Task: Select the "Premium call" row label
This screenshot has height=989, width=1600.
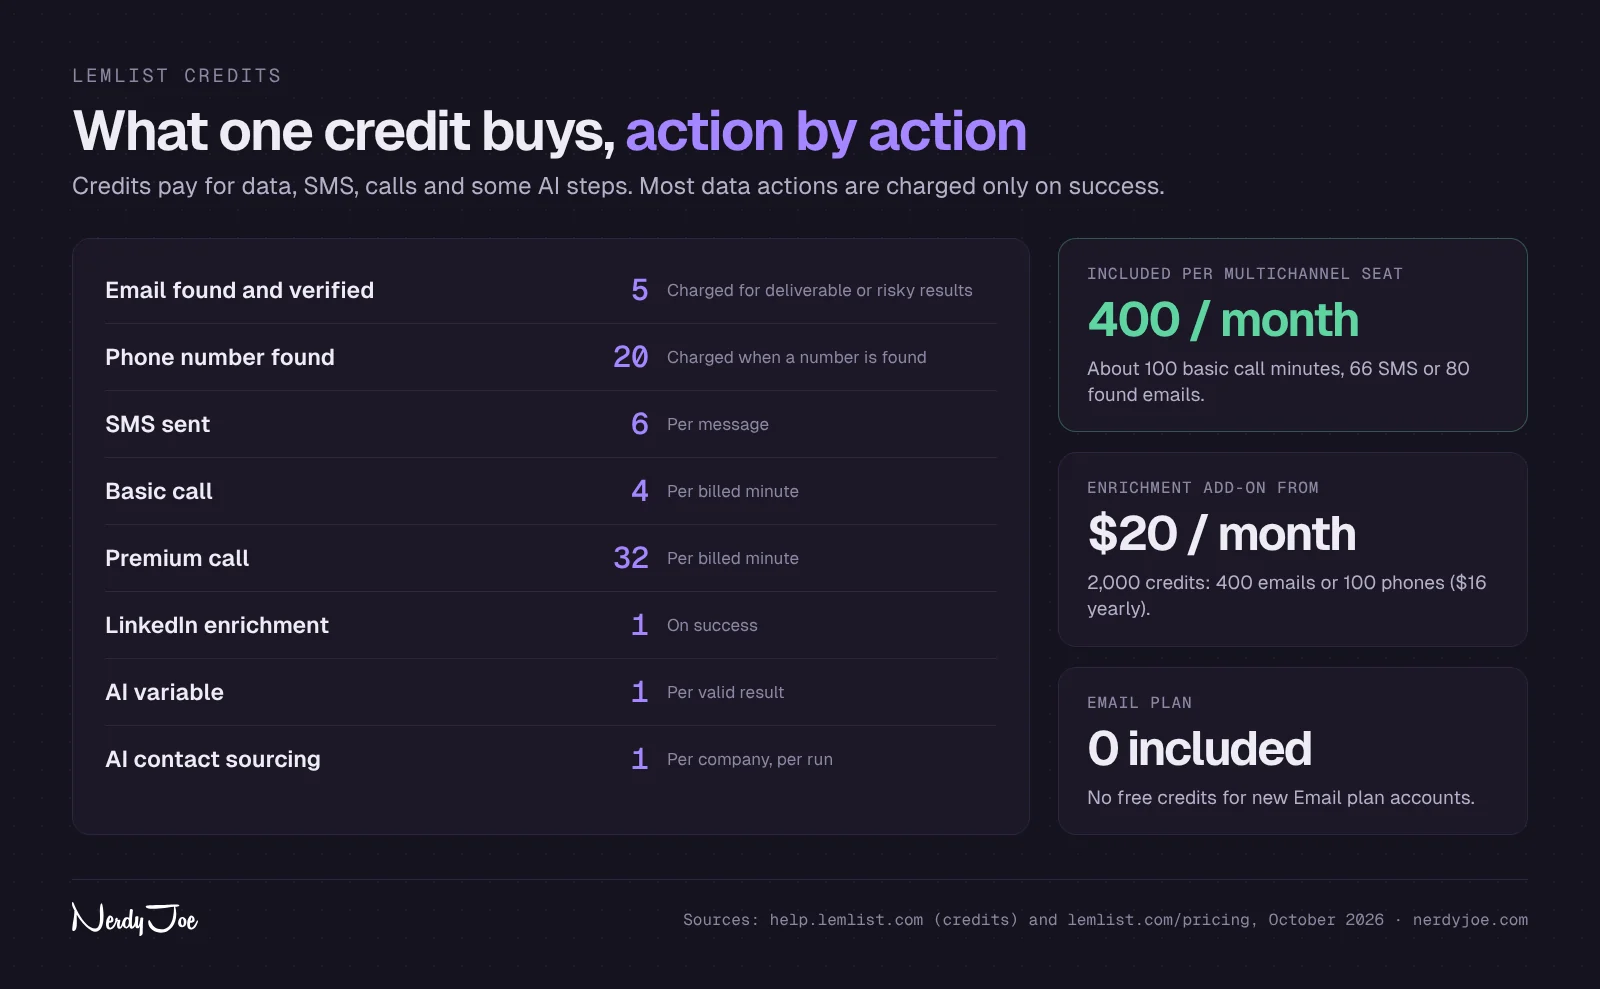Action: 177,558
